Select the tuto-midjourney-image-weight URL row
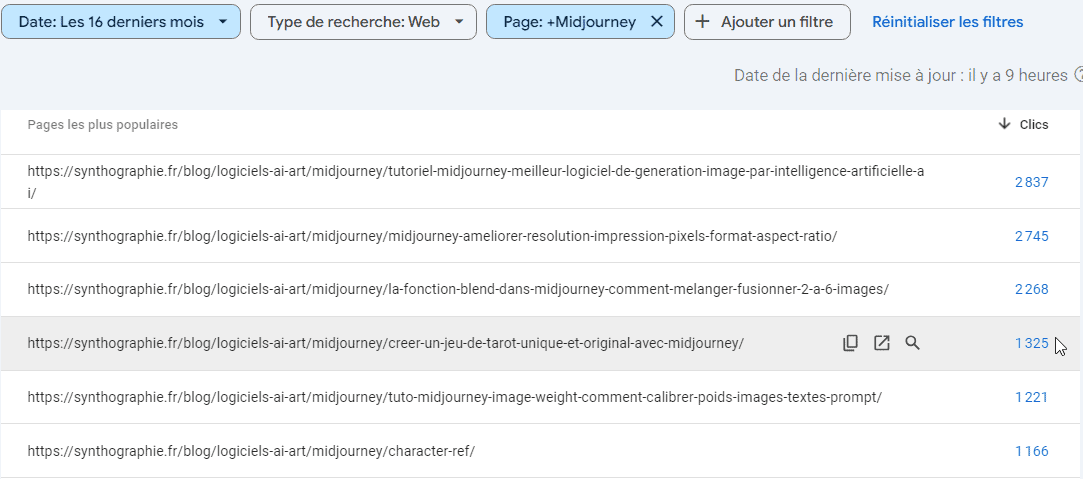This screenshot has height=479, width=1083. pyautogui.click(x=542, y=398)
